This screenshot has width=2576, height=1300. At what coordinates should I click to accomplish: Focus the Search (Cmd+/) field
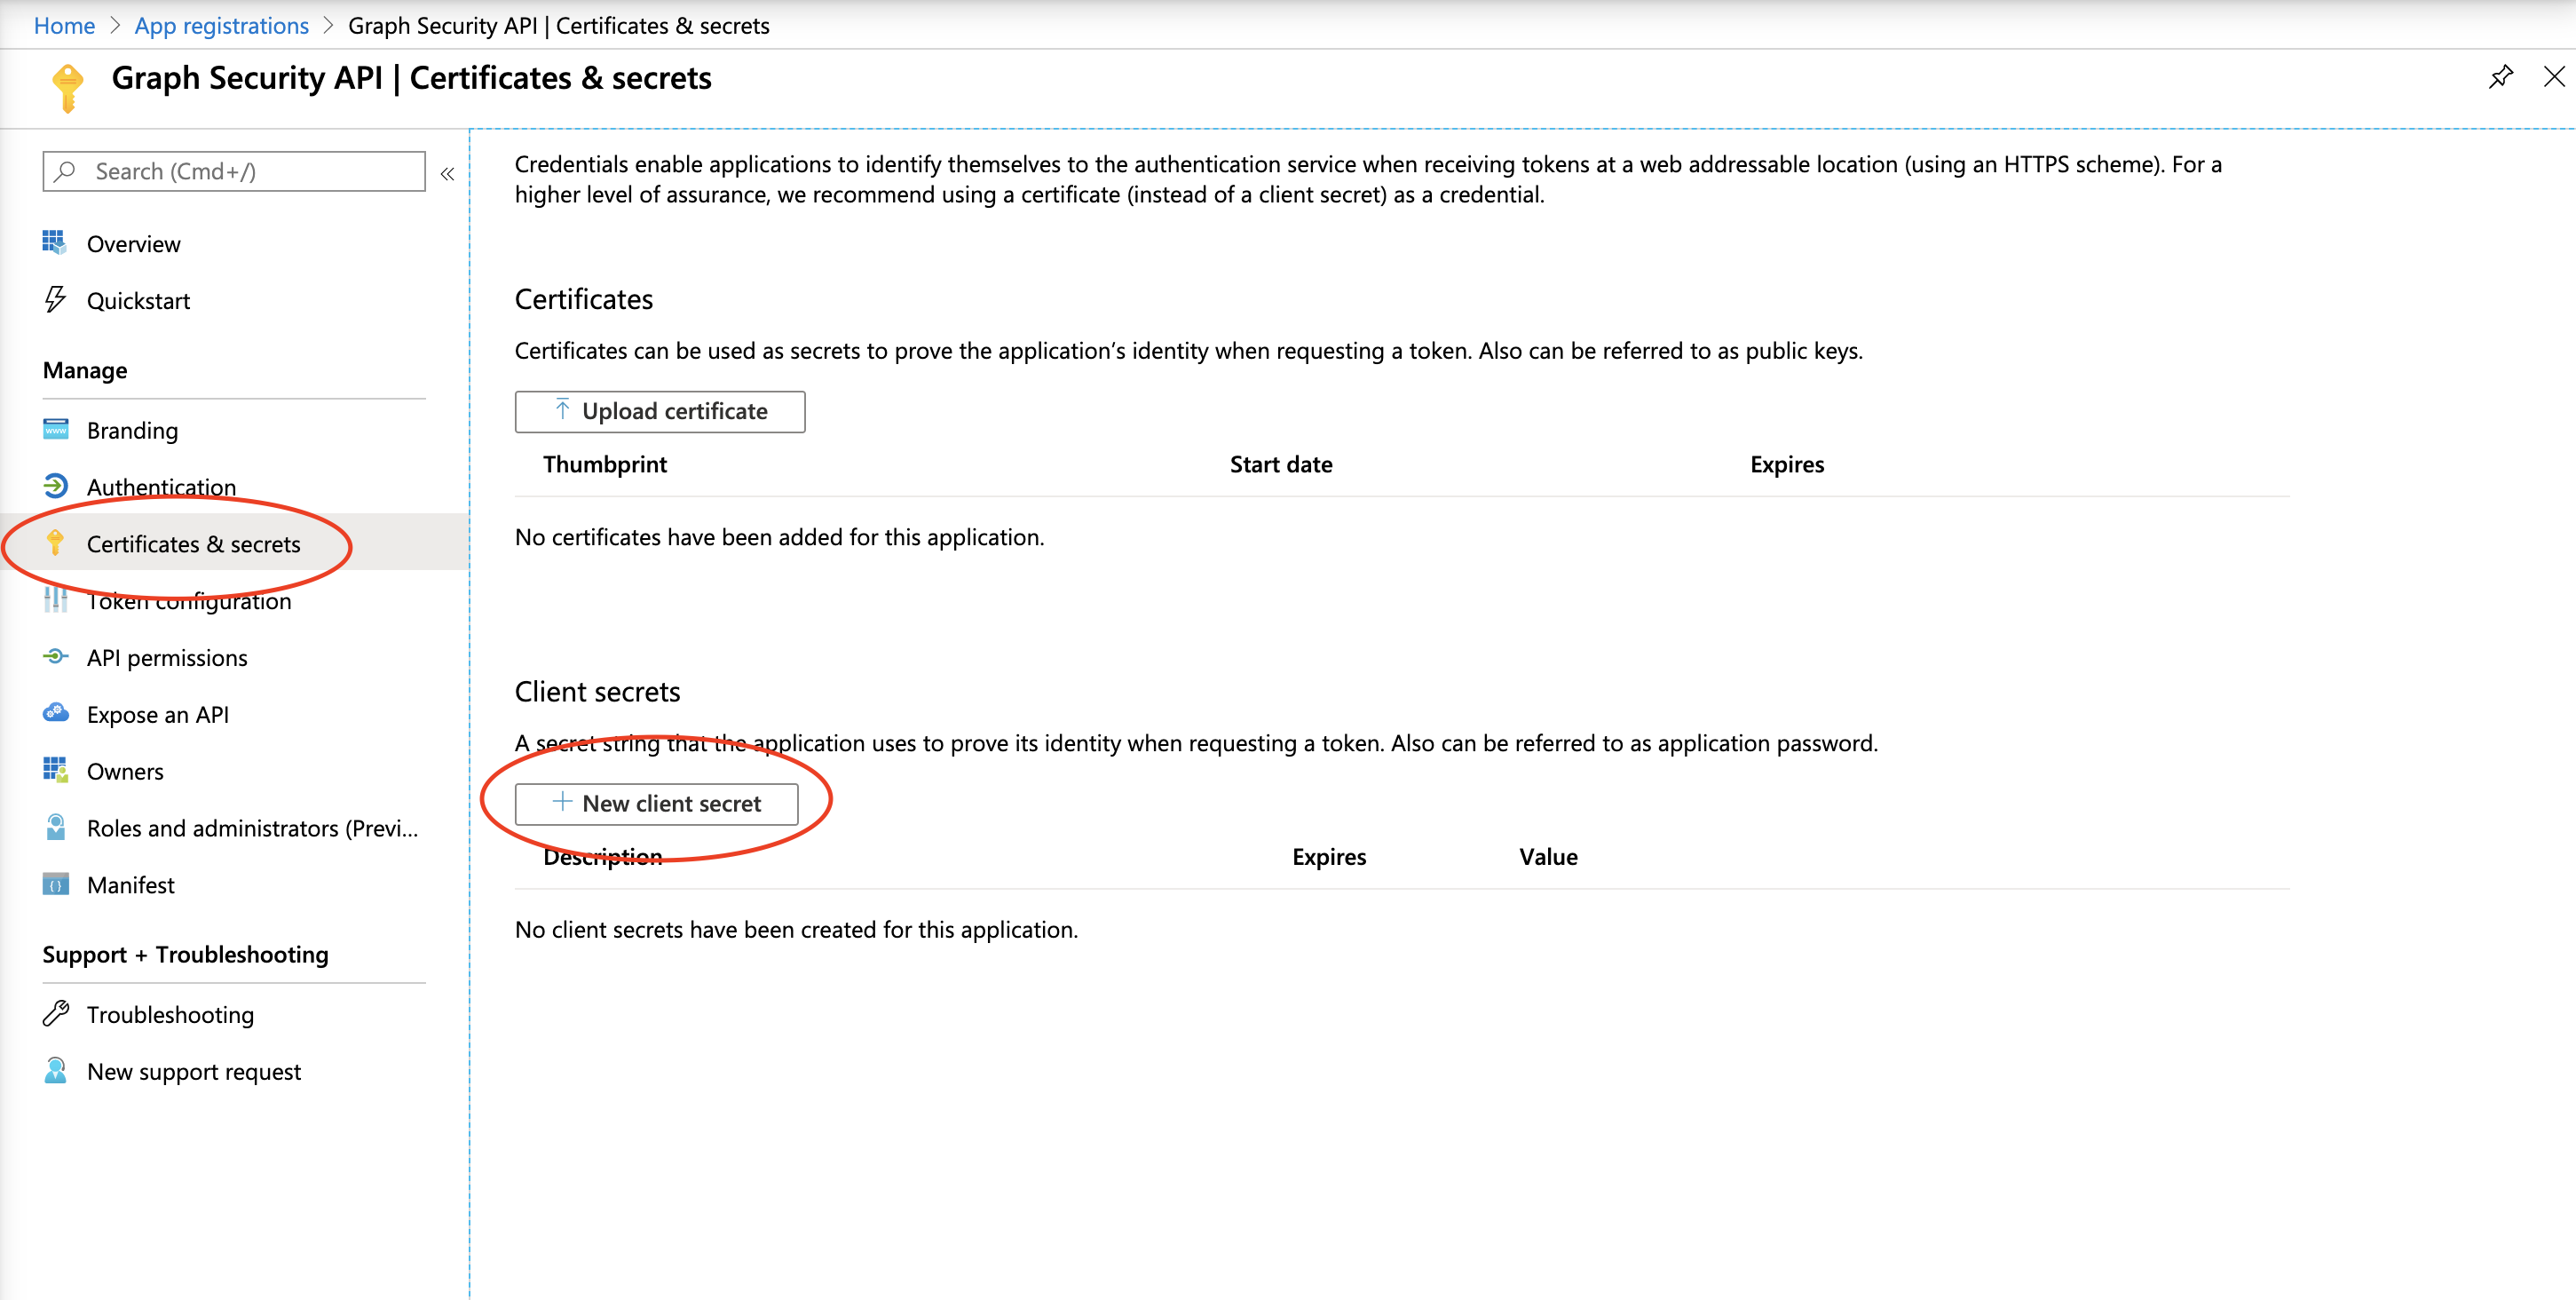coord(234,171)
